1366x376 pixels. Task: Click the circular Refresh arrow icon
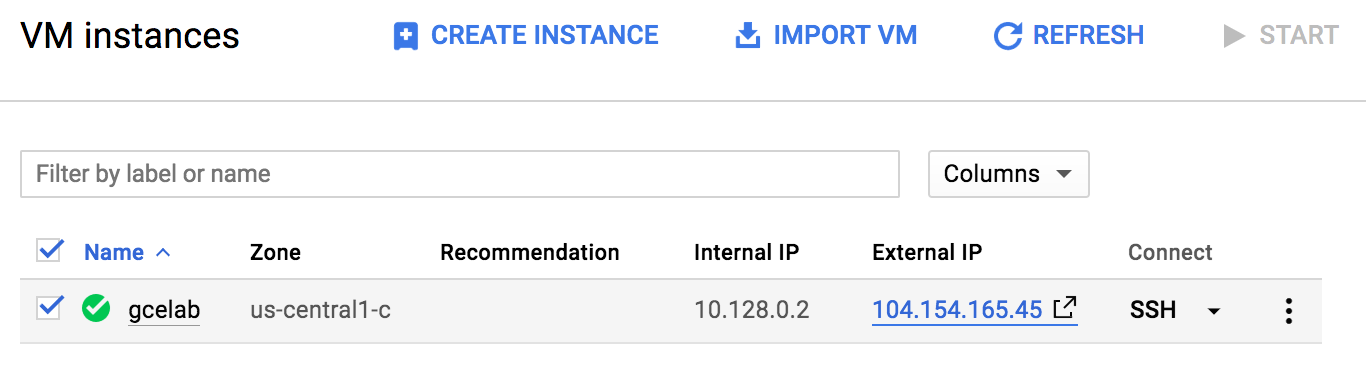1007,37
